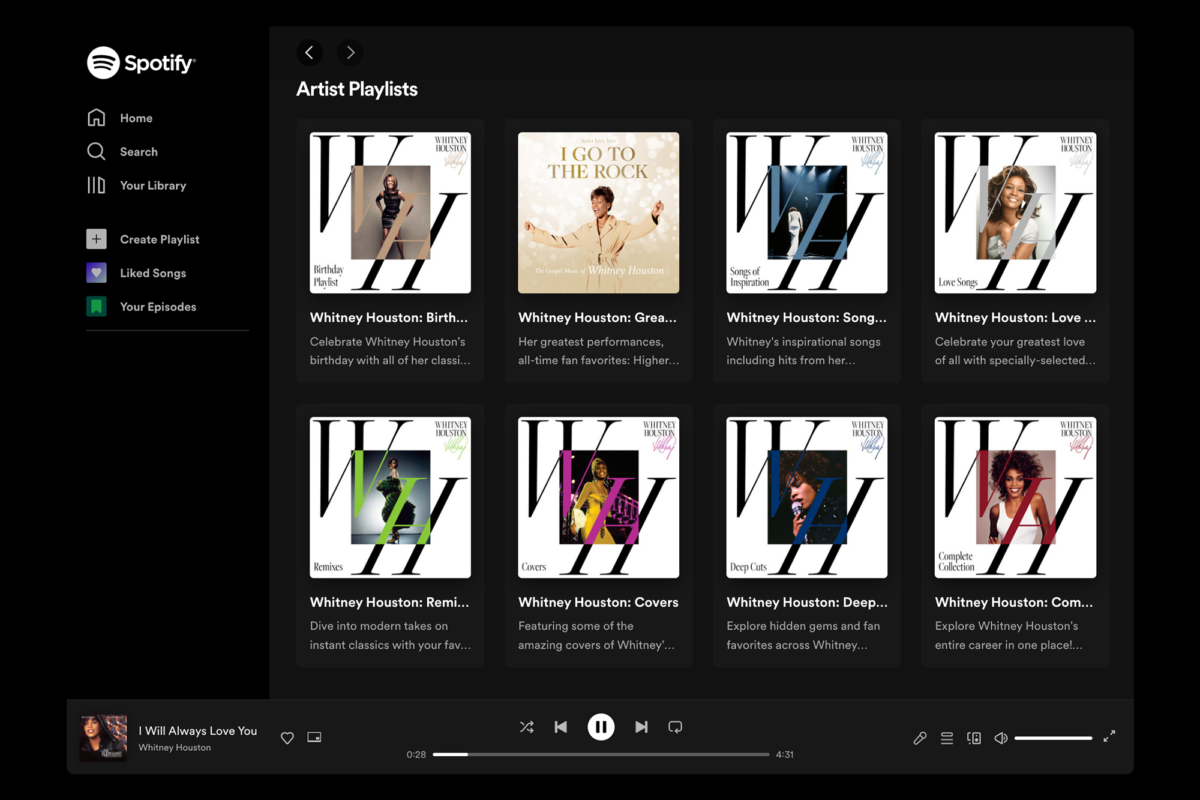Click the Create Playlist plus icon
1200x800 pixels.
click(x=96, y=239)
